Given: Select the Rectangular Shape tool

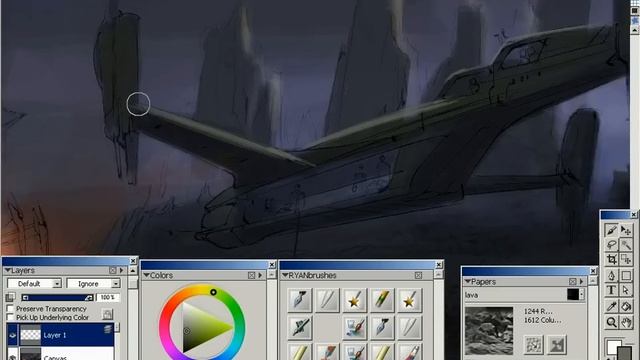Looking at the screenshot, I should click(626, 276).
